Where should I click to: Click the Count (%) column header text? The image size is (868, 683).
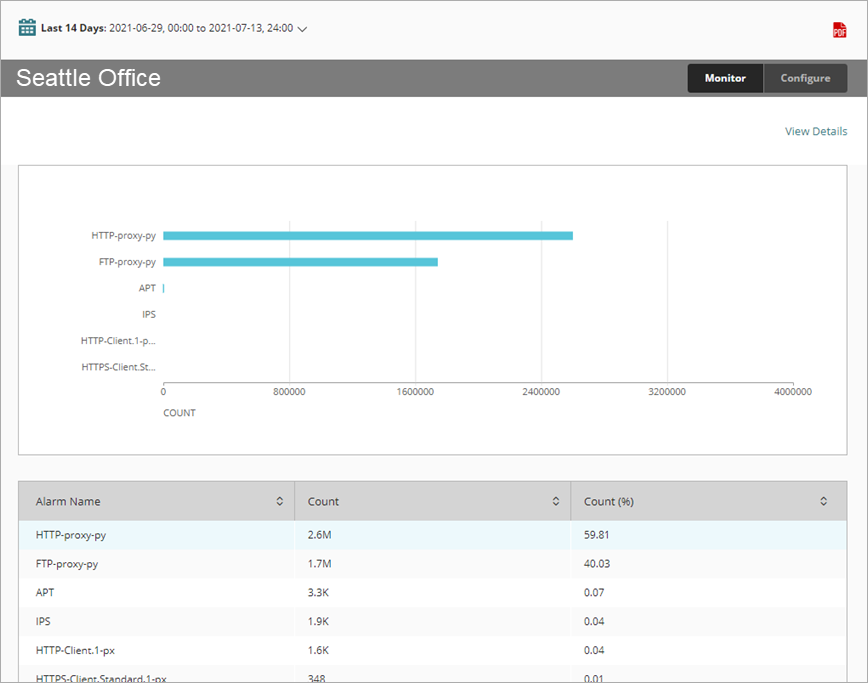(608, 501)
